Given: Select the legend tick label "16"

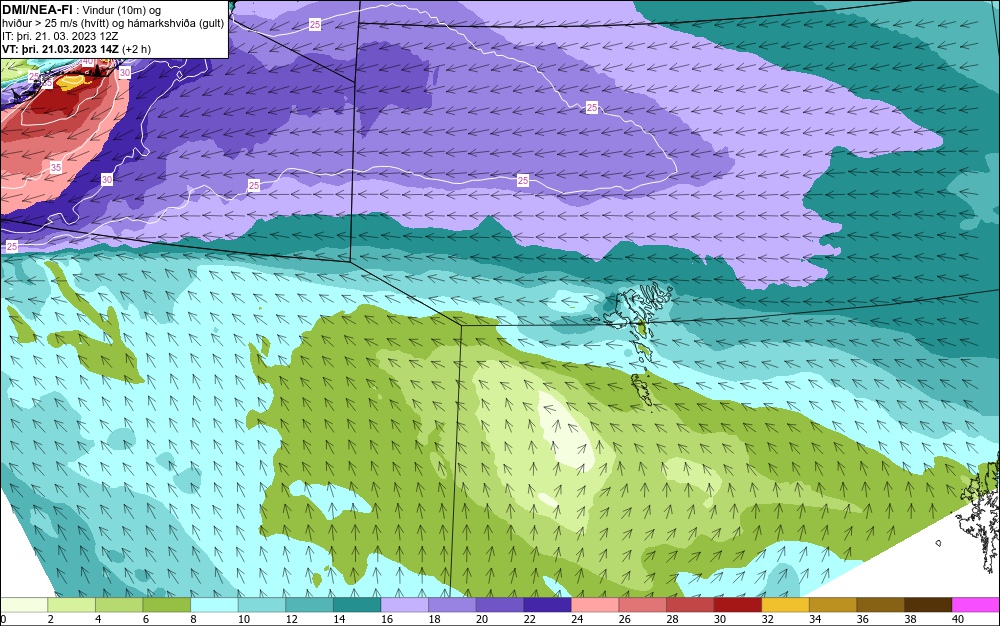Looking at the screenshot, I should (386, 619).
